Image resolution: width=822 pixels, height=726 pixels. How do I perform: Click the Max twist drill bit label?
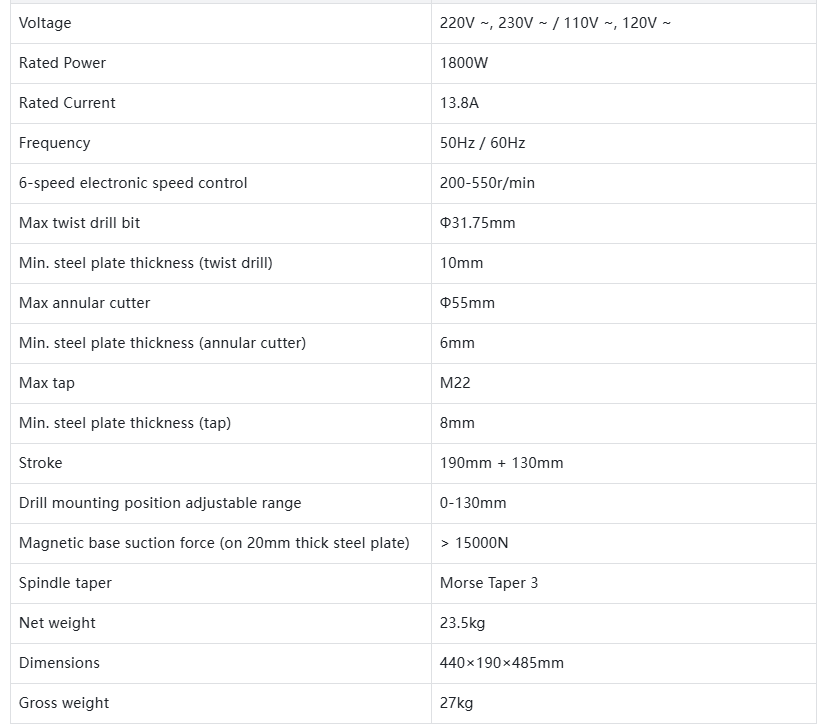tap(80, 223)
